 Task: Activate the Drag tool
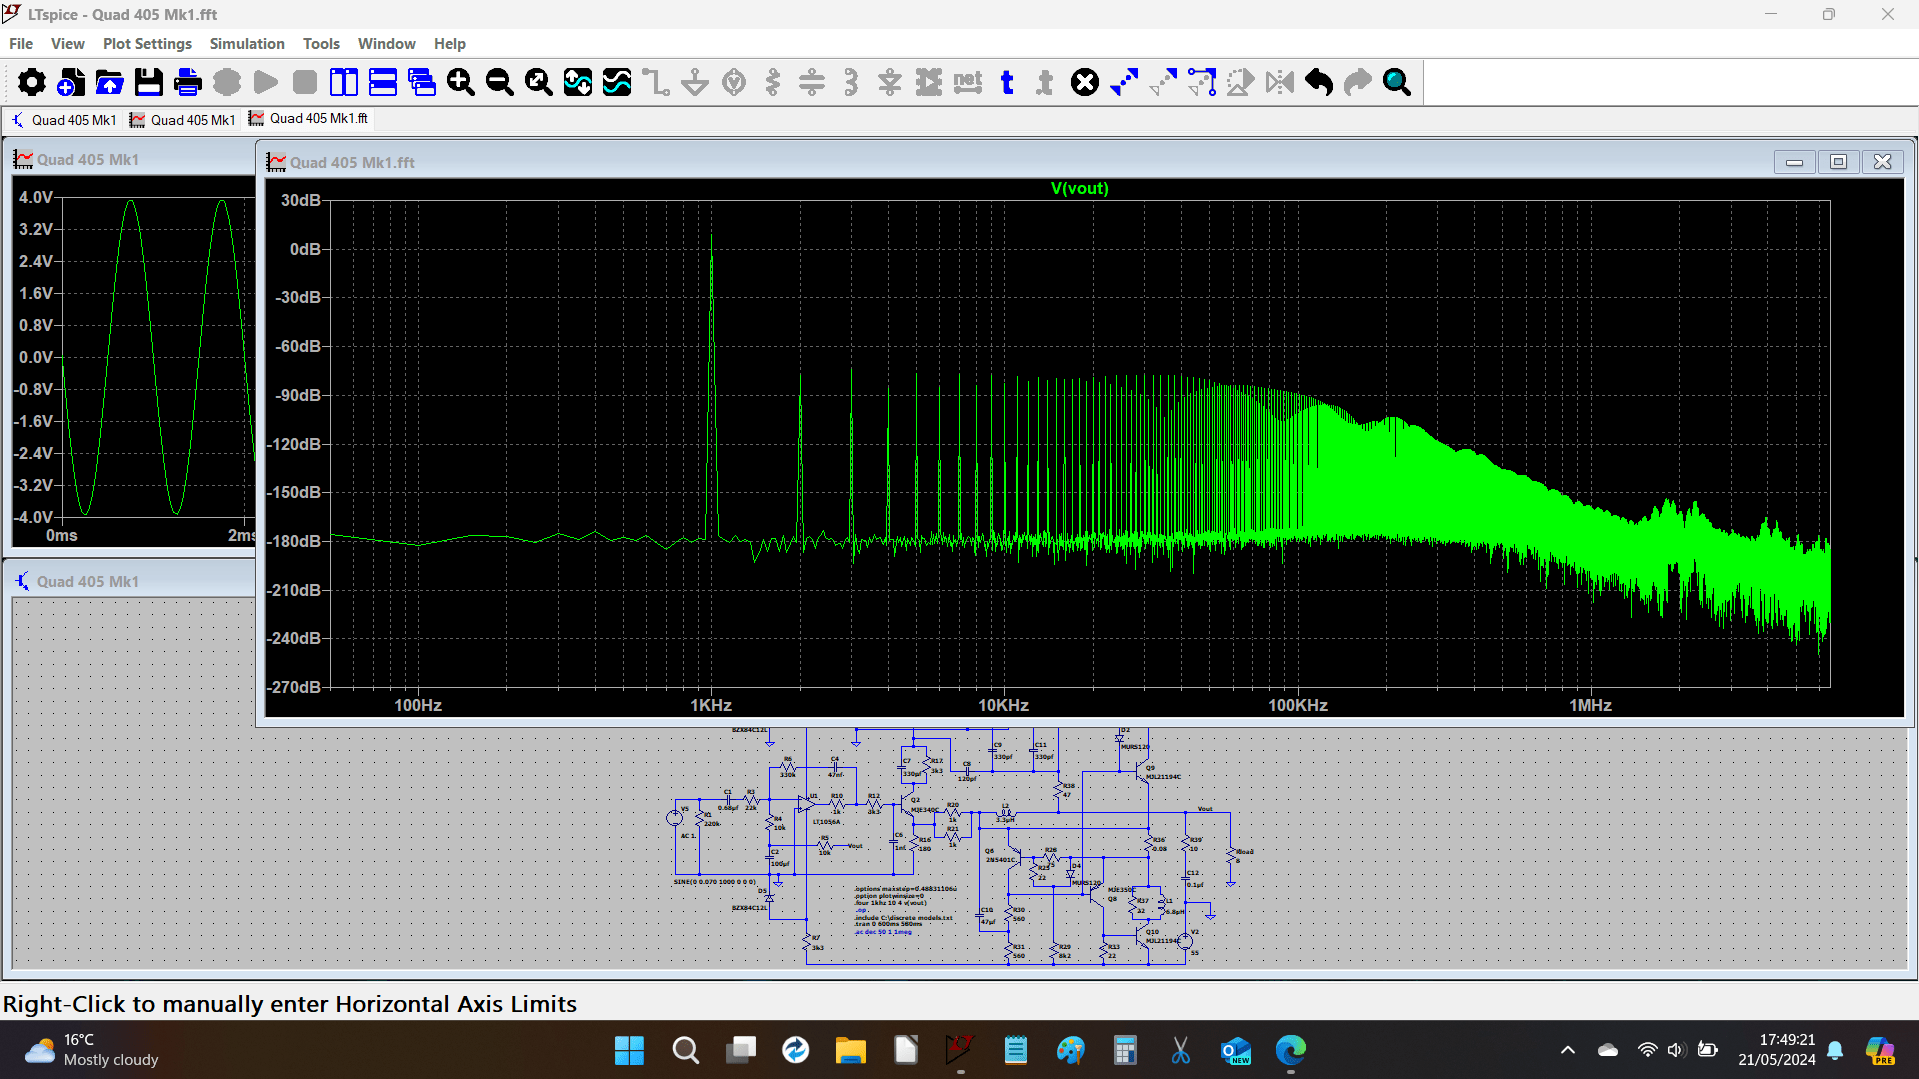1202,82
